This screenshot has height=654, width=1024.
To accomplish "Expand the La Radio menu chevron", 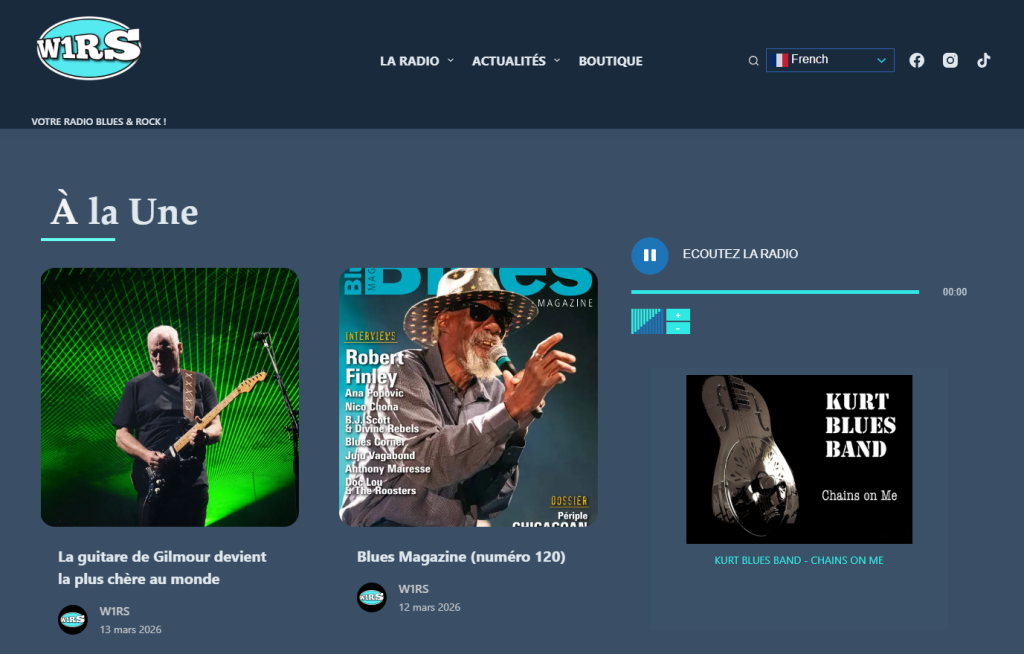I will click(x=451, y=60).
